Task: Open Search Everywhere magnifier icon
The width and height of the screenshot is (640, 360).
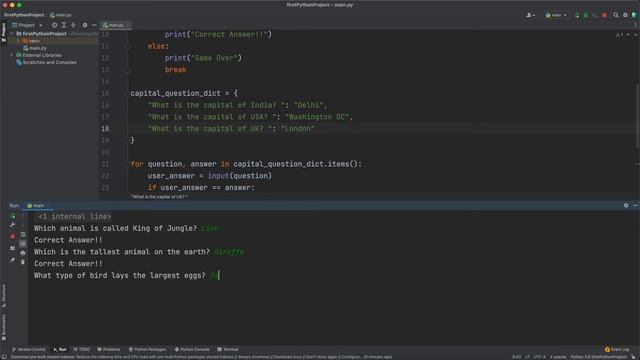Action: (x=616, y=15)
